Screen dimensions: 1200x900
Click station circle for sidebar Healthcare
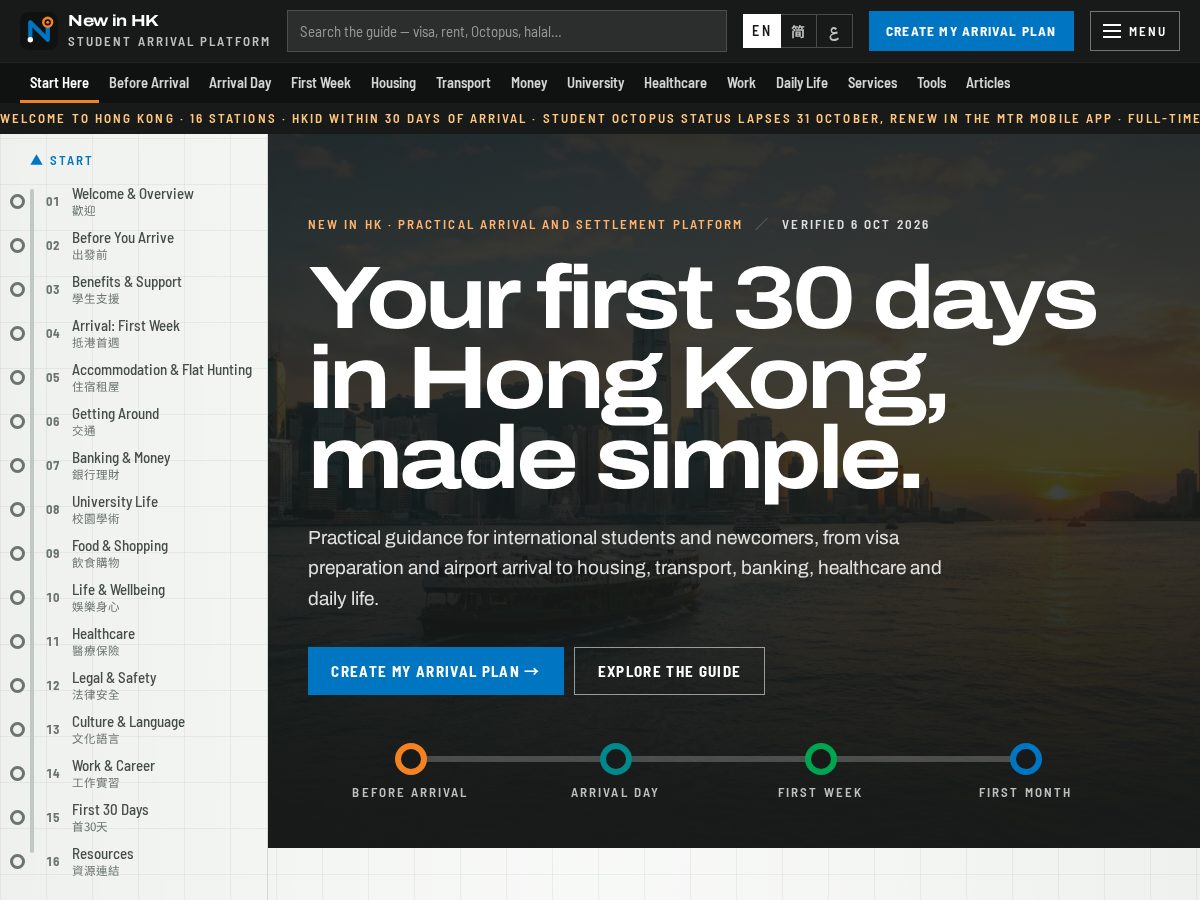[x=17, y=641]
